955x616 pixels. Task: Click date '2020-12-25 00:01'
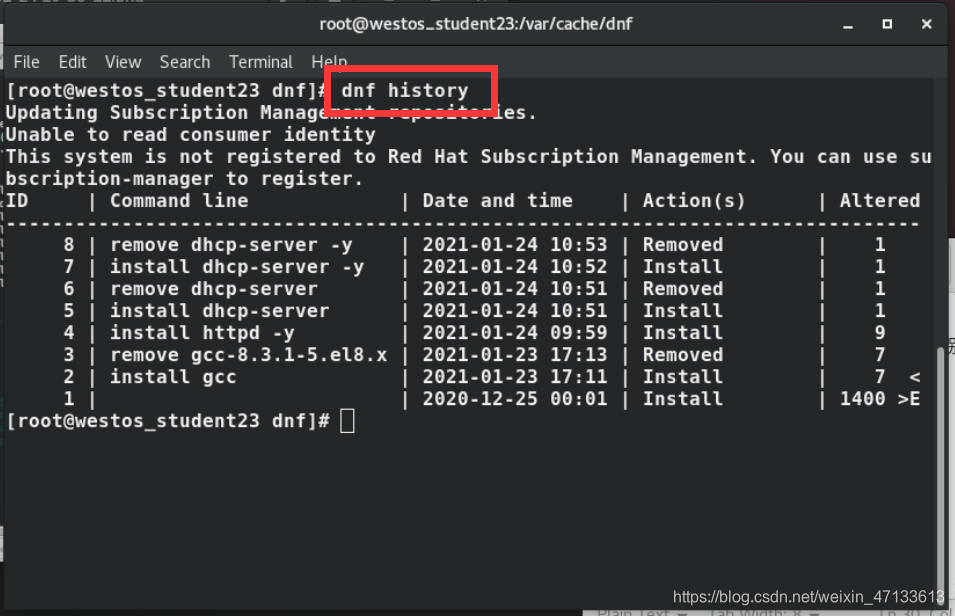click(x=515, y=398)
